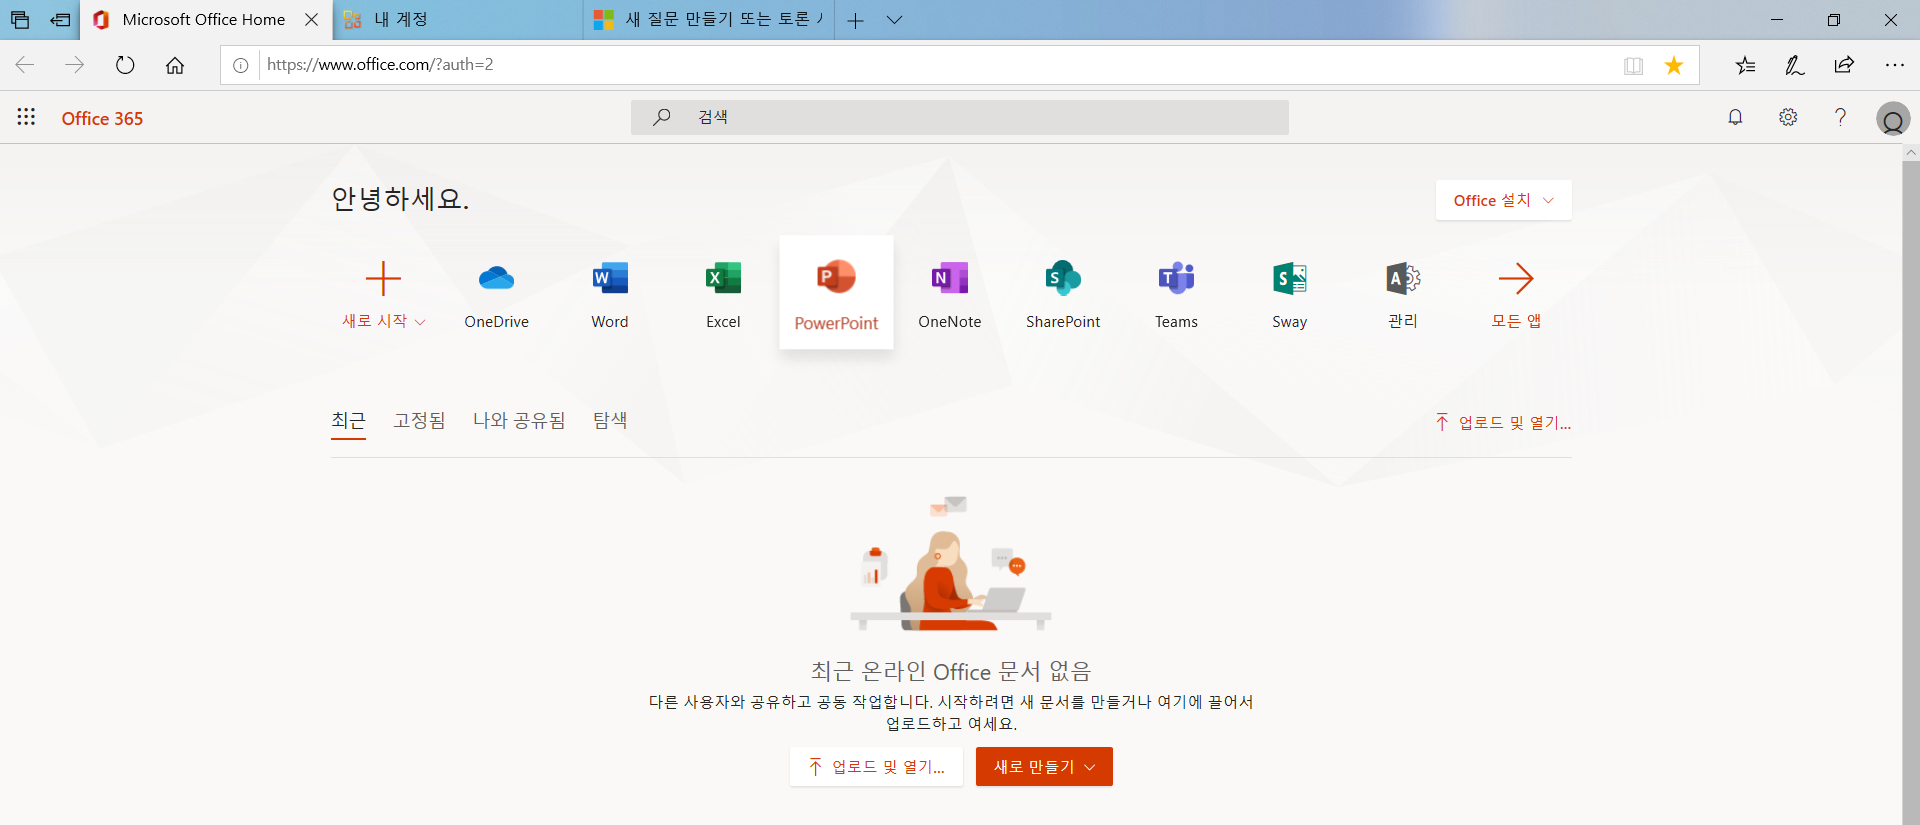Refresh the page
Screen dimensions: 1920x825
coord(125,65)
